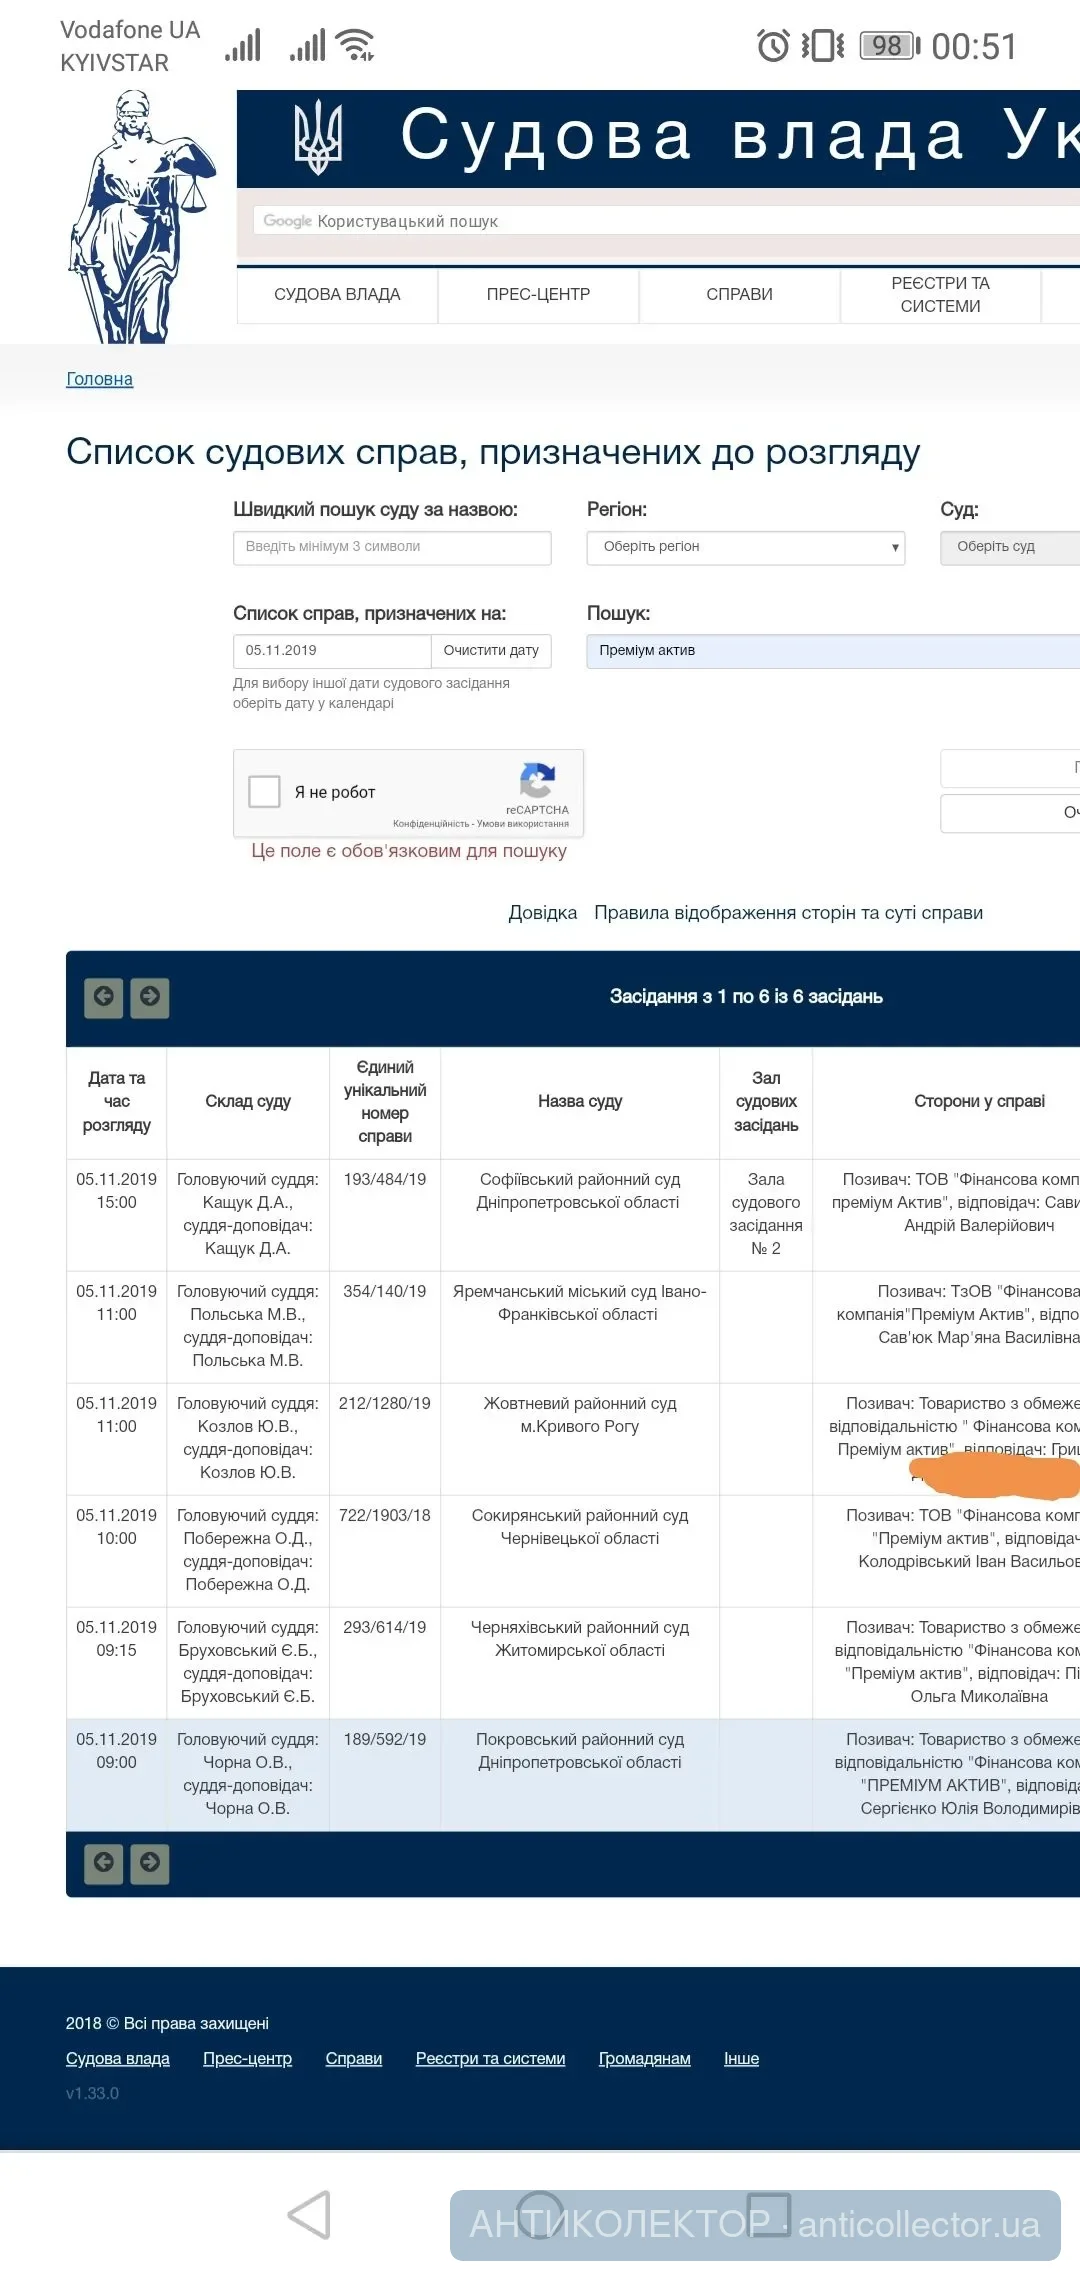
Task: Click the quick court name search field
Action: (x=392, y=547)
